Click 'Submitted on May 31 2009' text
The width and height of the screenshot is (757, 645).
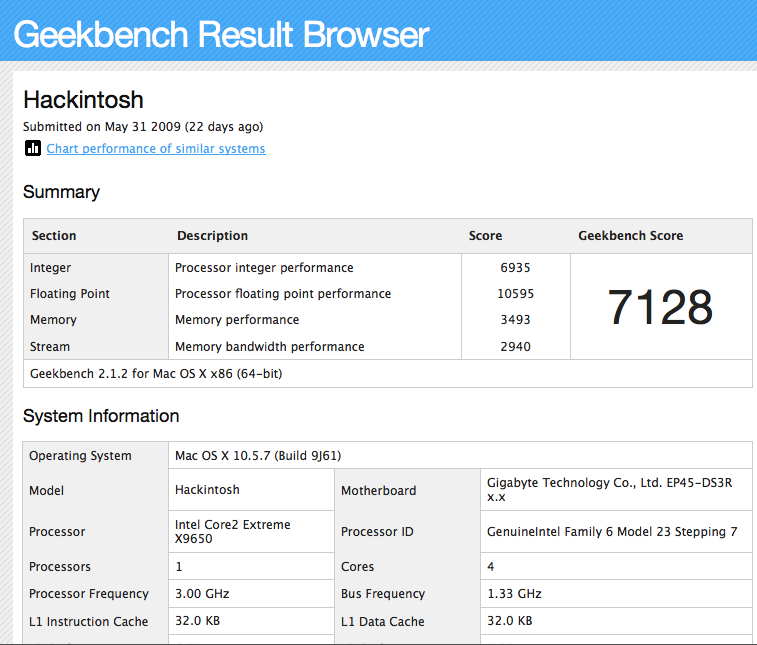point(102,126)
